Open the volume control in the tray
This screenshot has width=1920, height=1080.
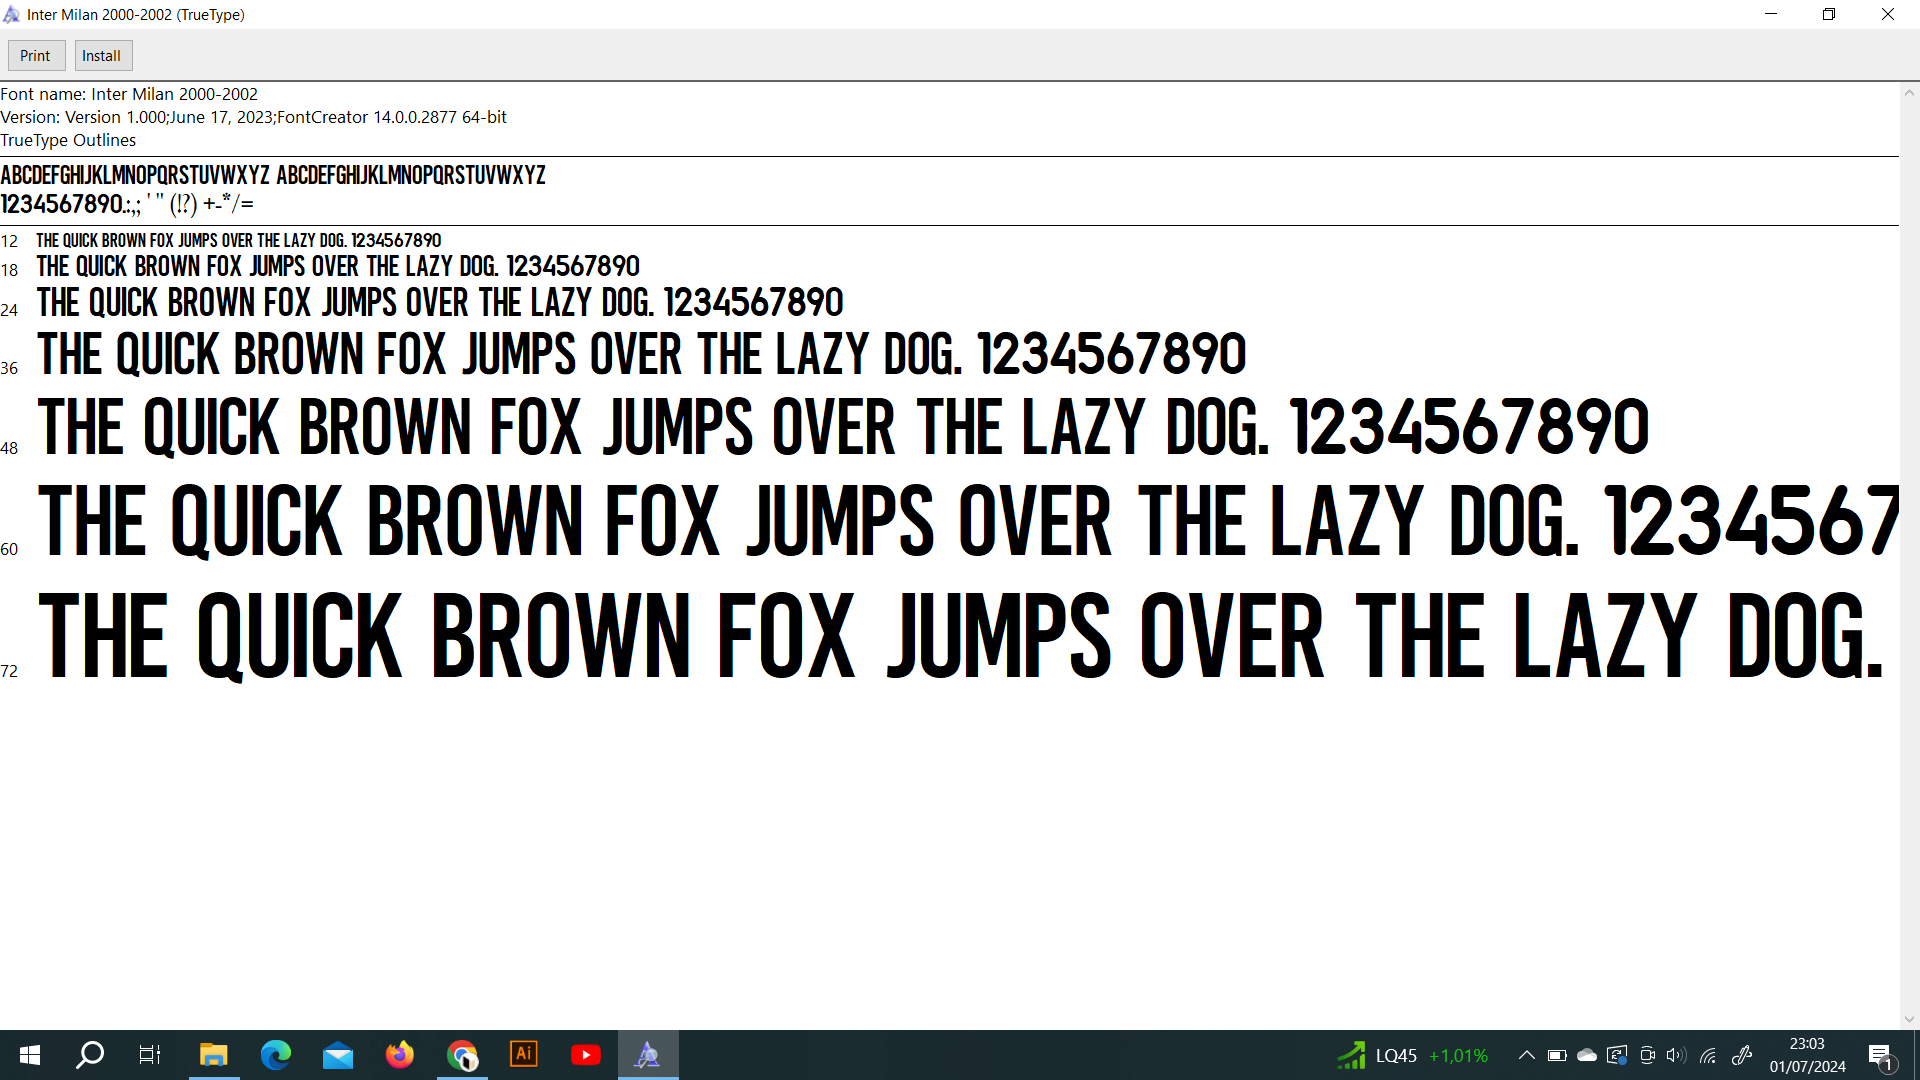pyautogui.click(x=1676, y=1055)
